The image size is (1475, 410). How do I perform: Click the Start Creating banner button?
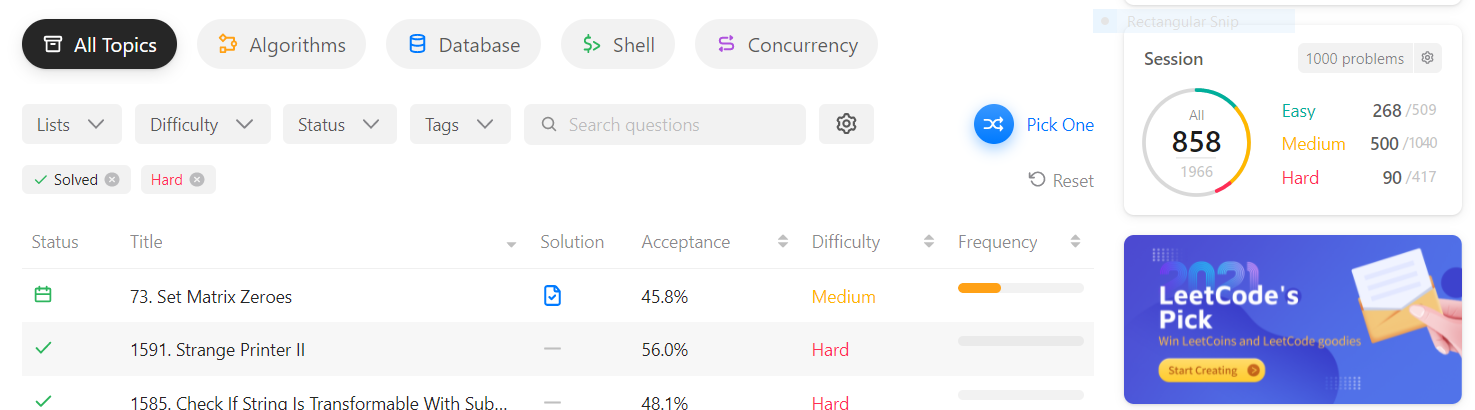click(x=1212, y=370)
